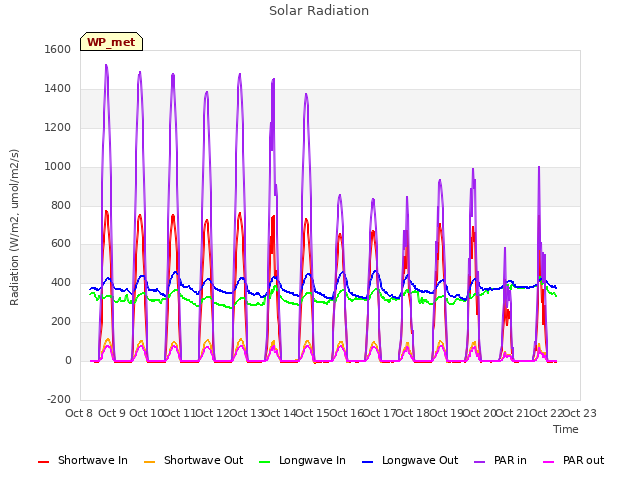This screenshot has width=640, height=480.
Task: Click the Shortwave Out legend entry
Action: (193, 461)
